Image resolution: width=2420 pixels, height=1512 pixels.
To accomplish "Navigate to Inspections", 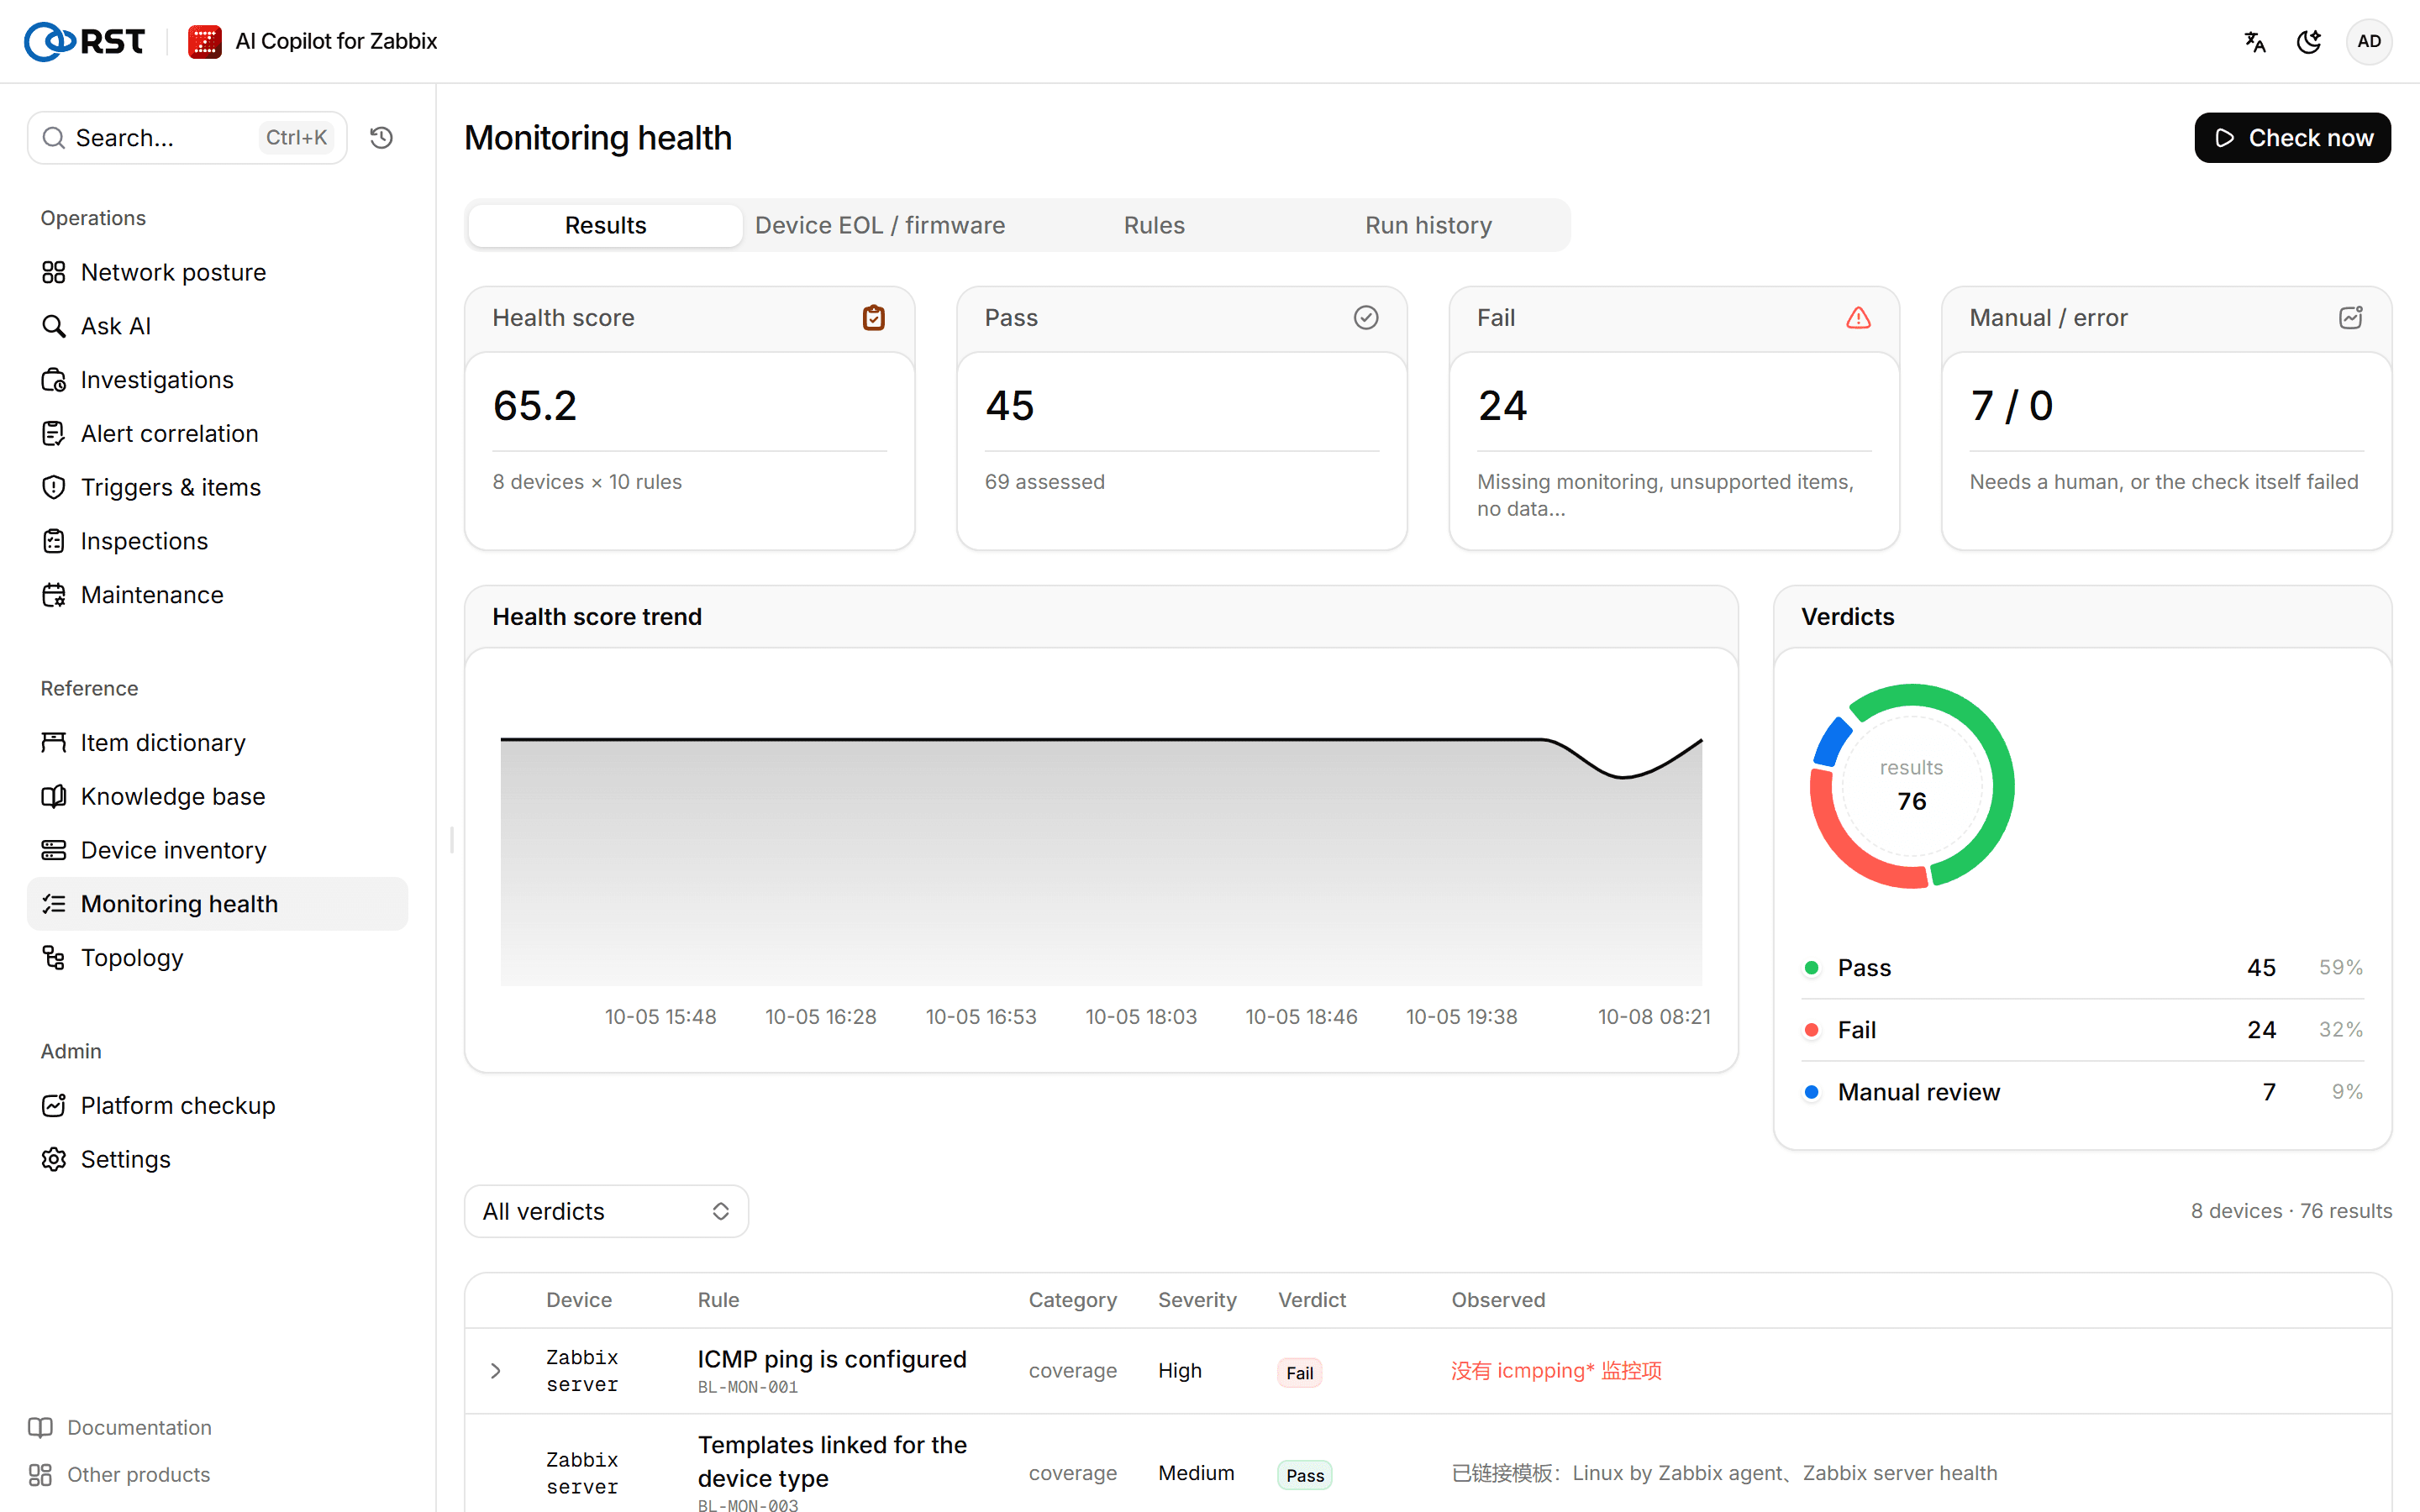I will [217, 541].
